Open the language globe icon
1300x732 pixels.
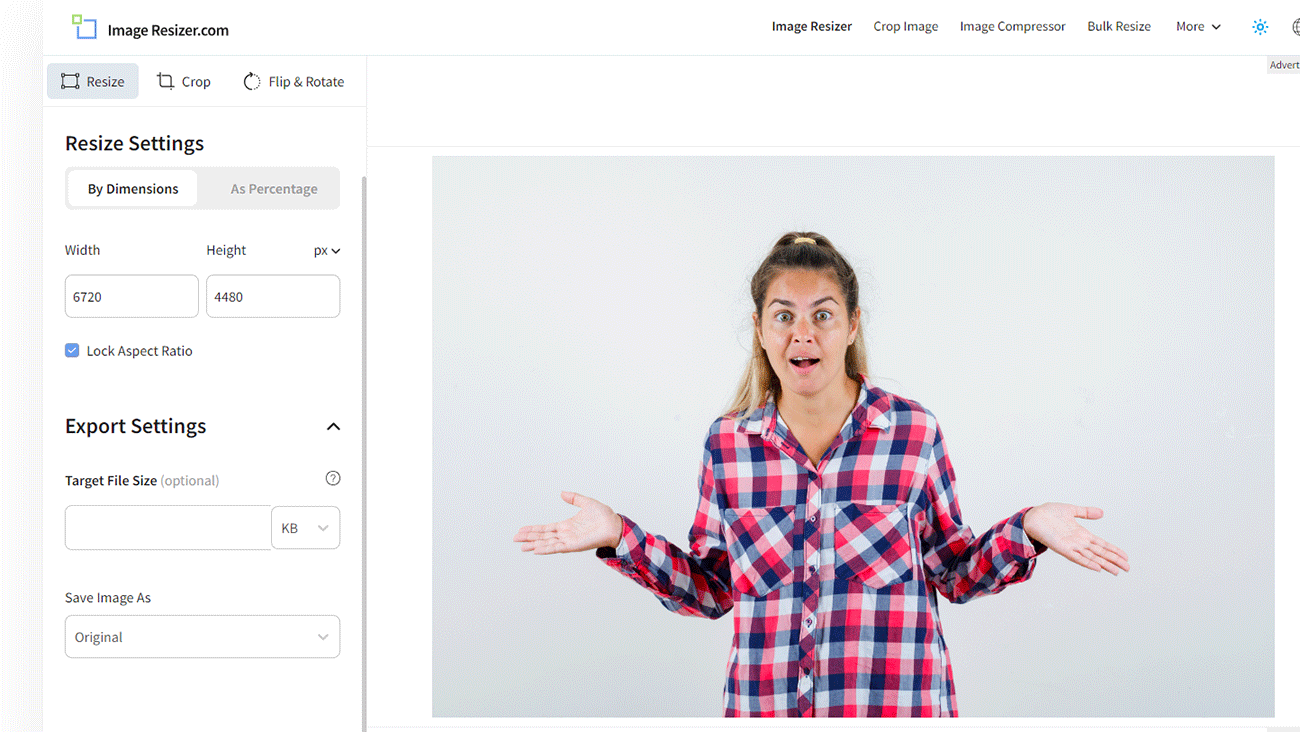(x=1296, y=27)
